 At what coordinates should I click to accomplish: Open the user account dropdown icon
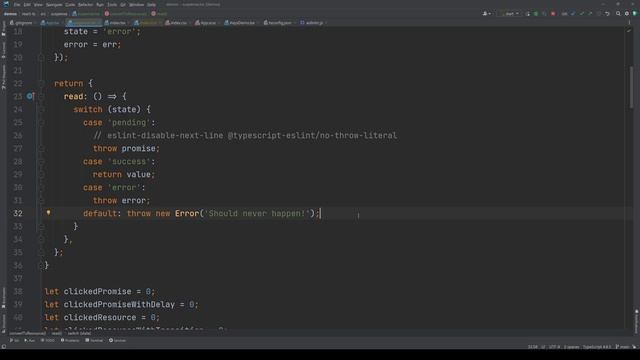[x=487, y=13]
